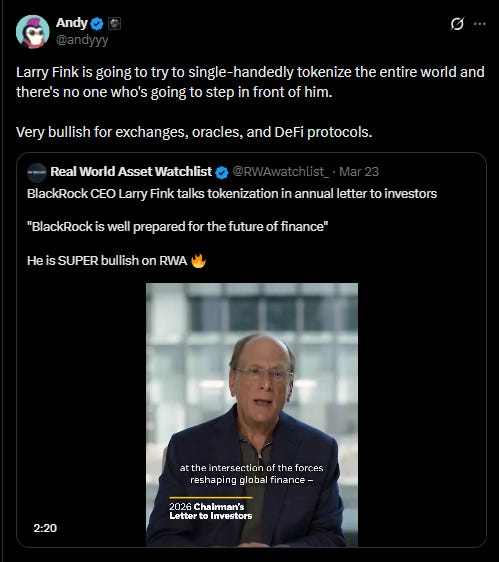Click Andy's blue verified checkmark badge
The image size is (499, 562).
pos(97,24)
